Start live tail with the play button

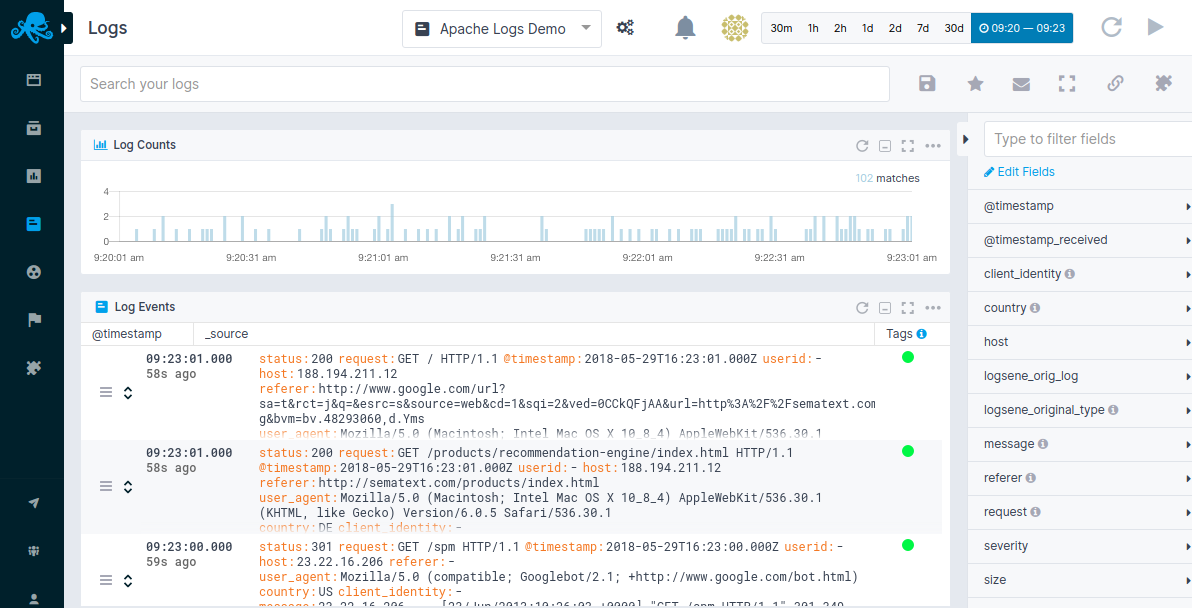tap(1156, 27)
